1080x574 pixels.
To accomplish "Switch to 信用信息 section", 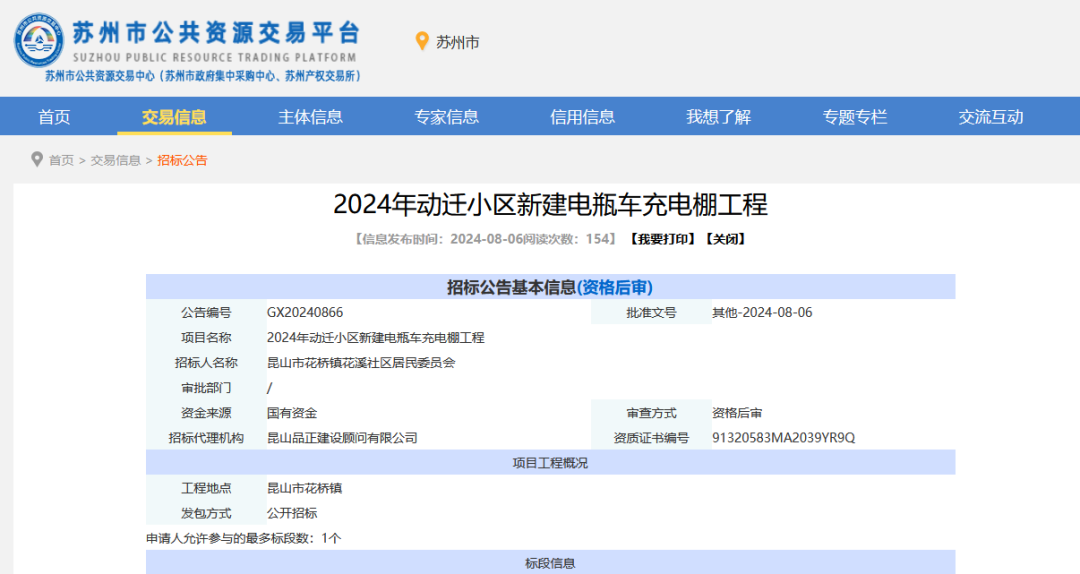I will tap(582, 117).
